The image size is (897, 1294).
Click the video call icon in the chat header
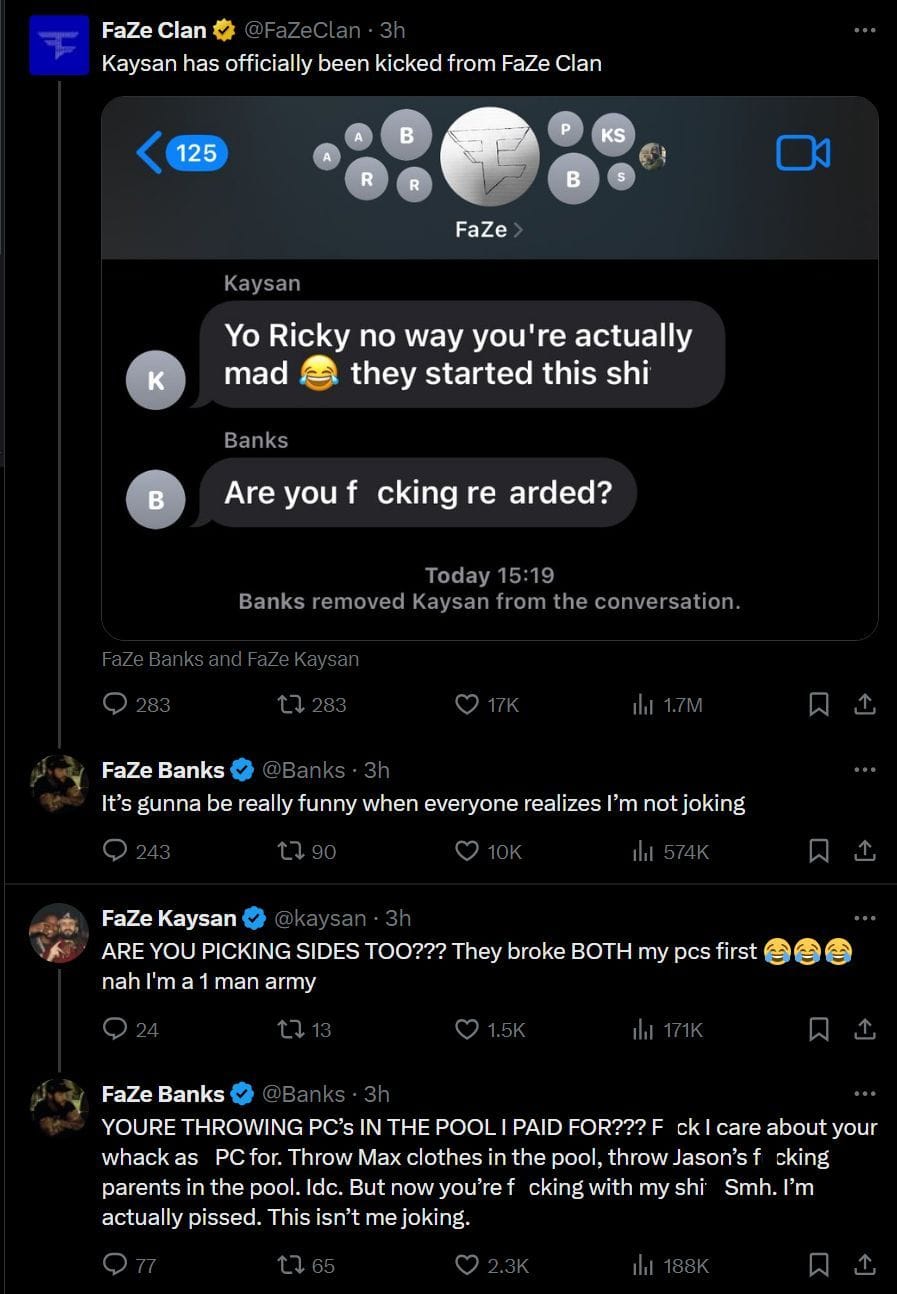point(801,152)
